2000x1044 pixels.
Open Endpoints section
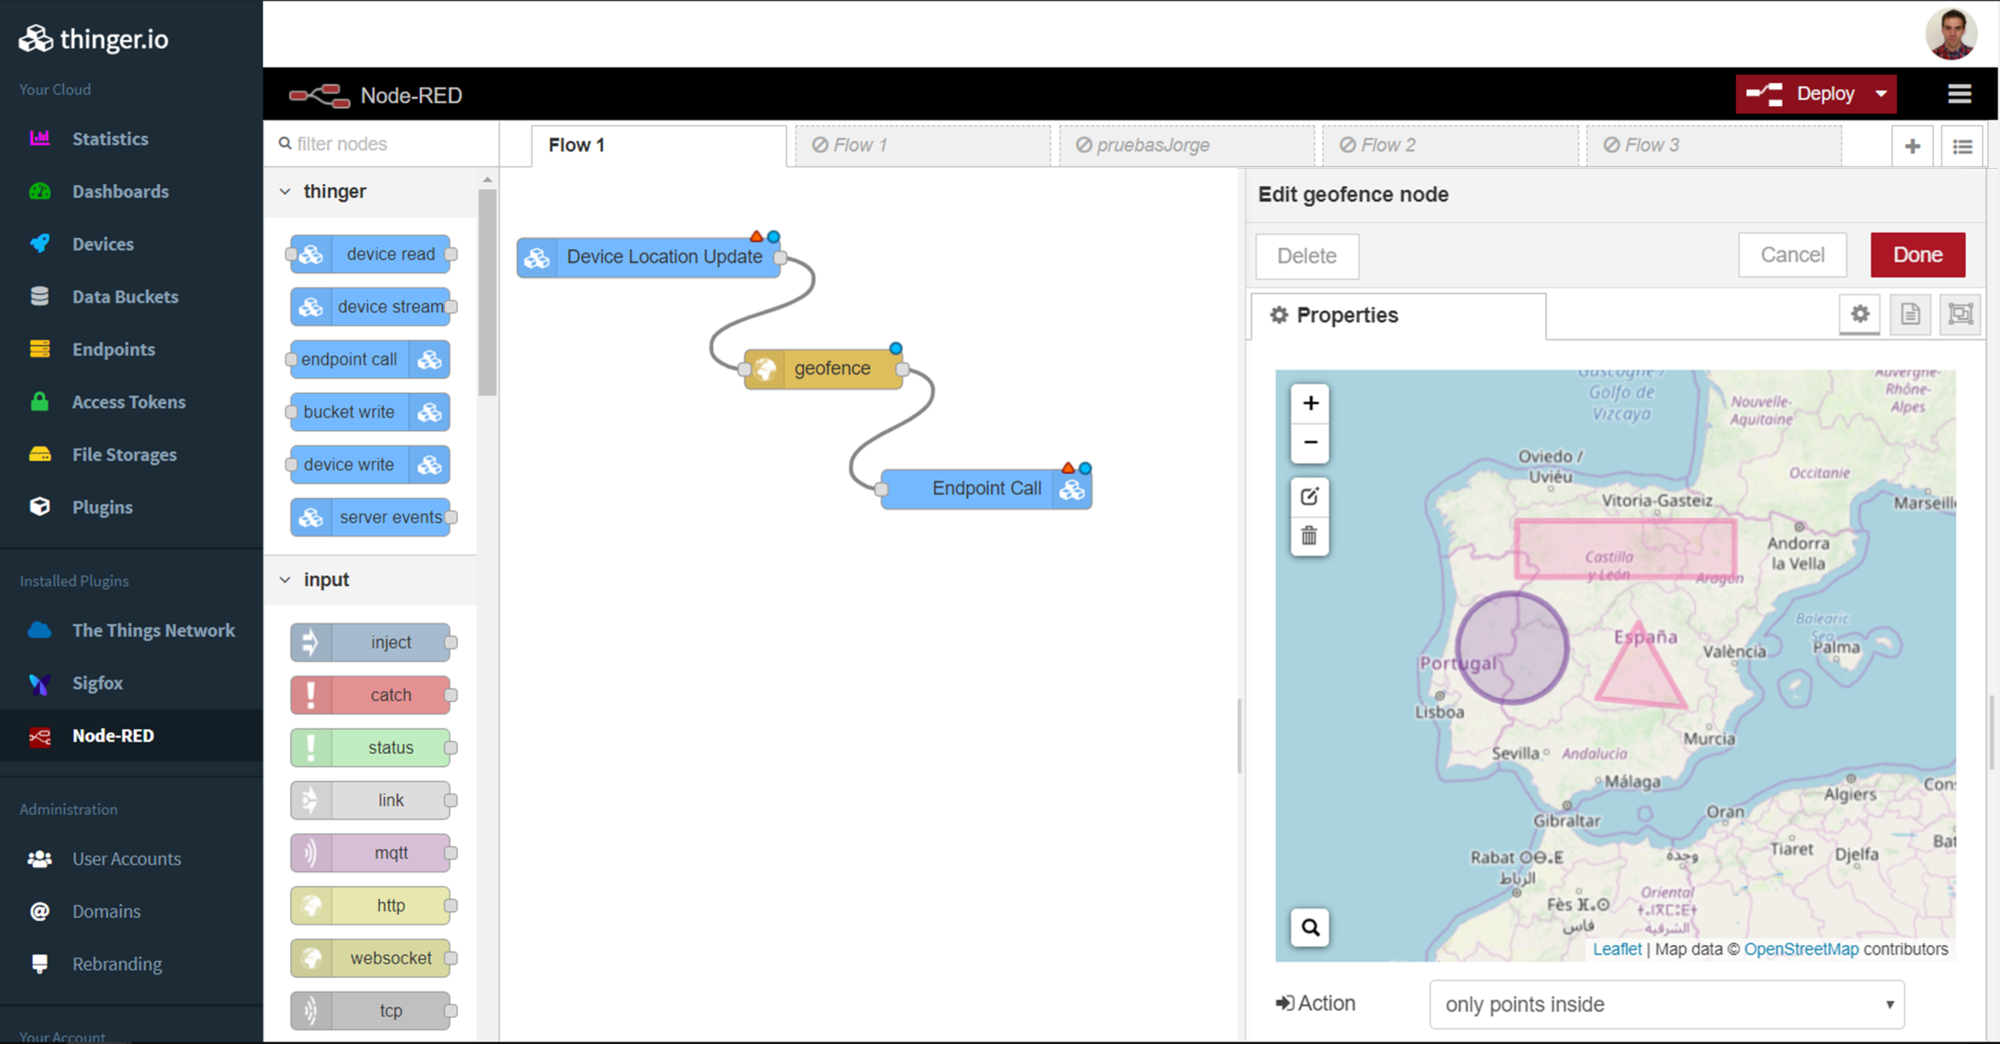113,349
